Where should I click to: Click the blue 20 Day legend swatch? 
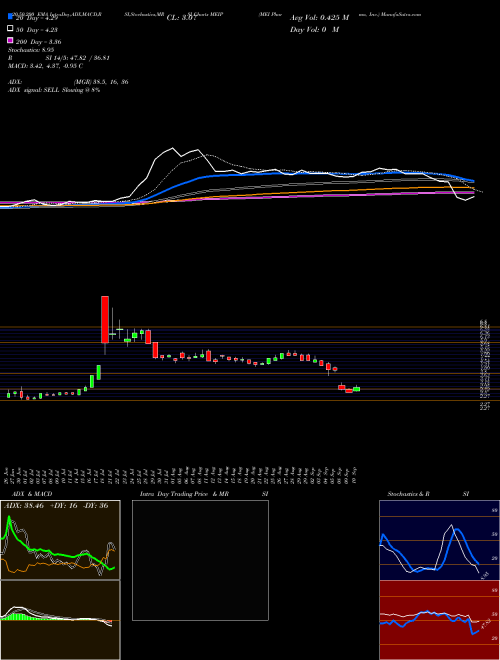click(x=10, y=17)
